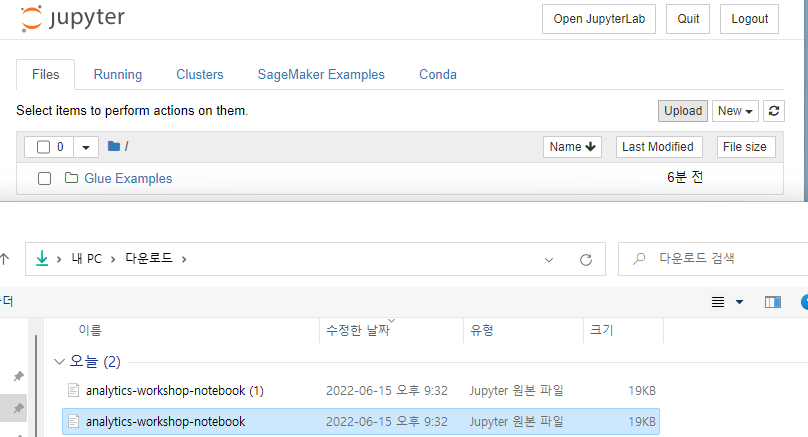Click the chevron before 내 PC in the address bar
Viewport: 808px width, 437px height.
tap(59, 259)
